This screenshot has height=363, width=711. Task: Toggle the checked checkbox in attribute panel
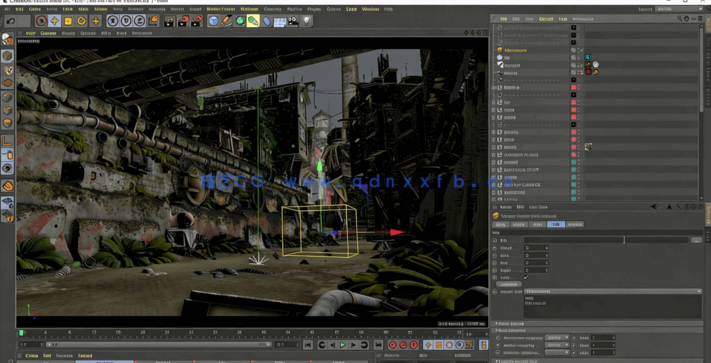tap(526, 277)
